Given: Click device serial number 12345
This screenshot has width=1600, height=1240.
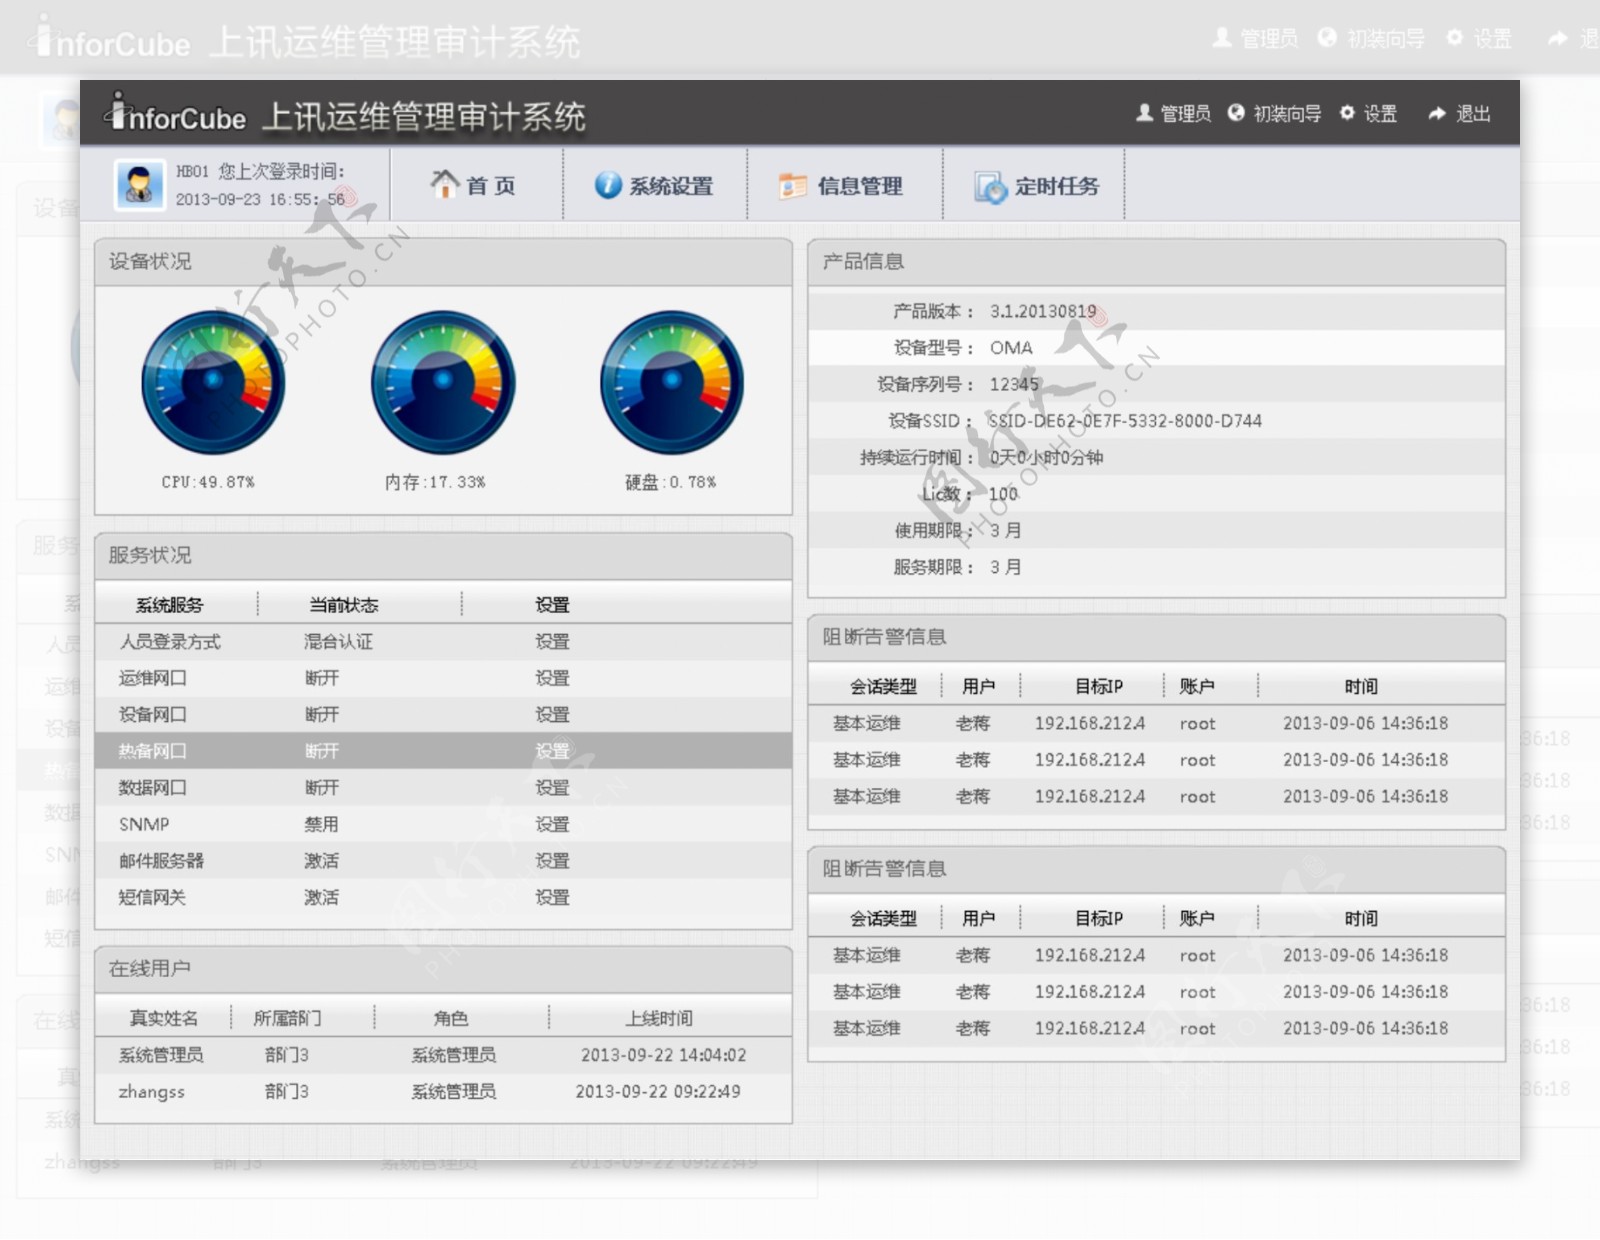Looking at the screenshot, I should point(1014,384).
